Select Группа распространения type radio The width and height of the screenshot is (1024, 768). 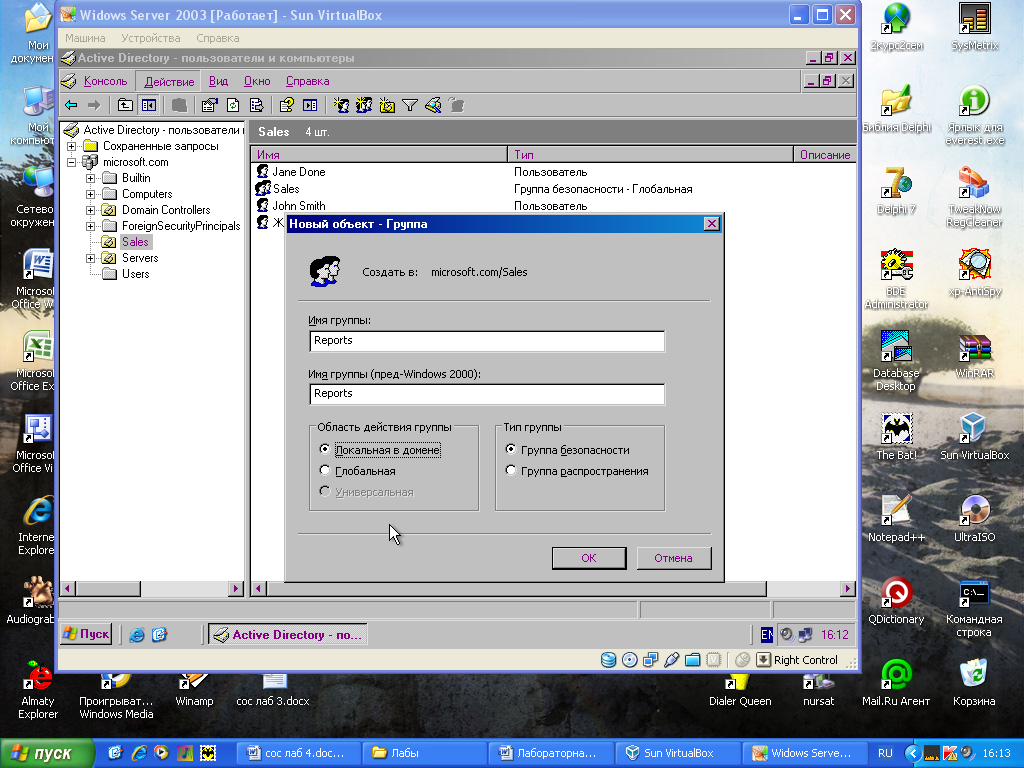click(x=511, y=470)
